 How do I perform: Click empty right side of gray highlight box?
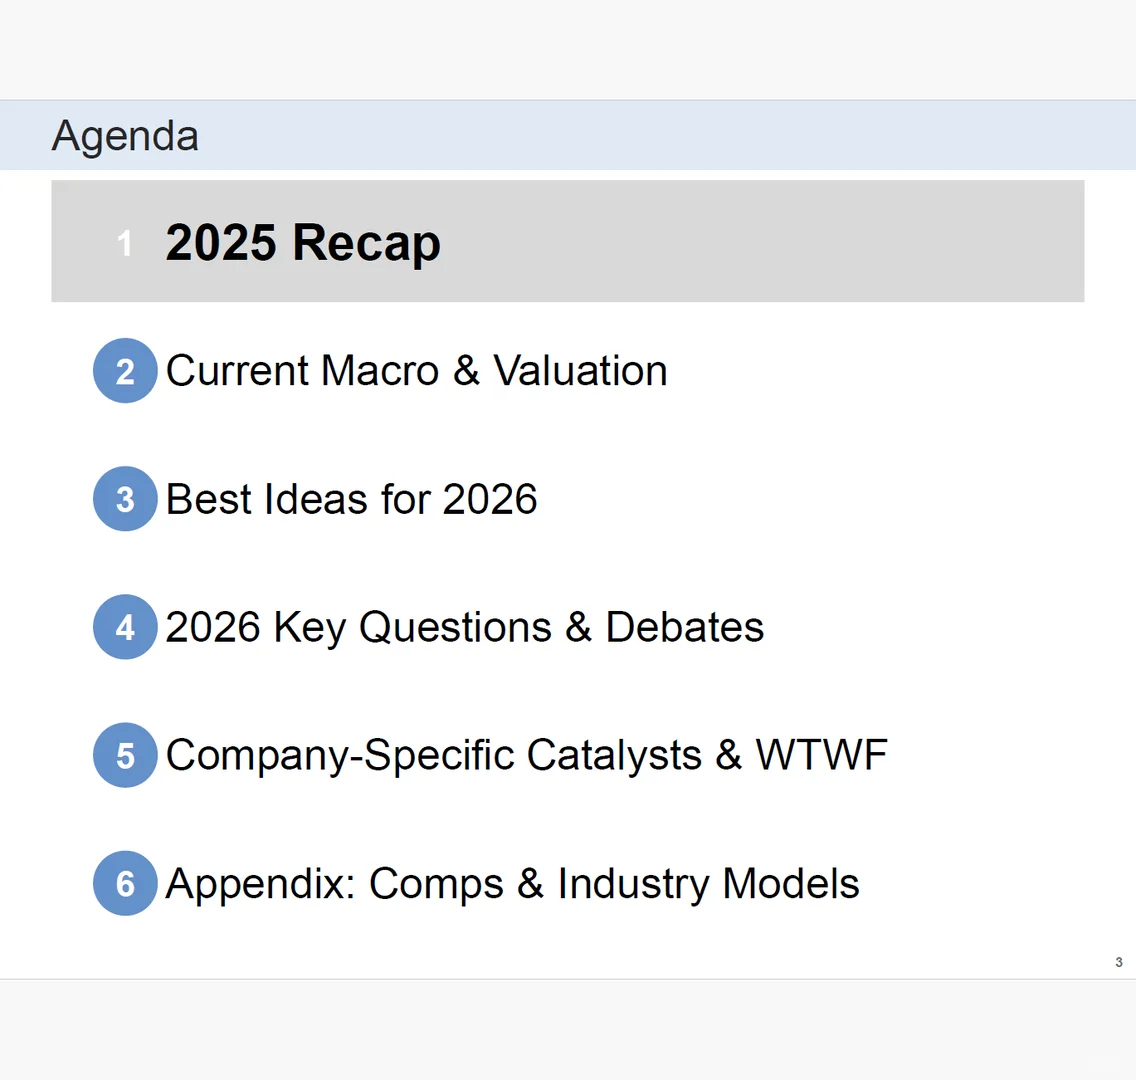[850, 241]
